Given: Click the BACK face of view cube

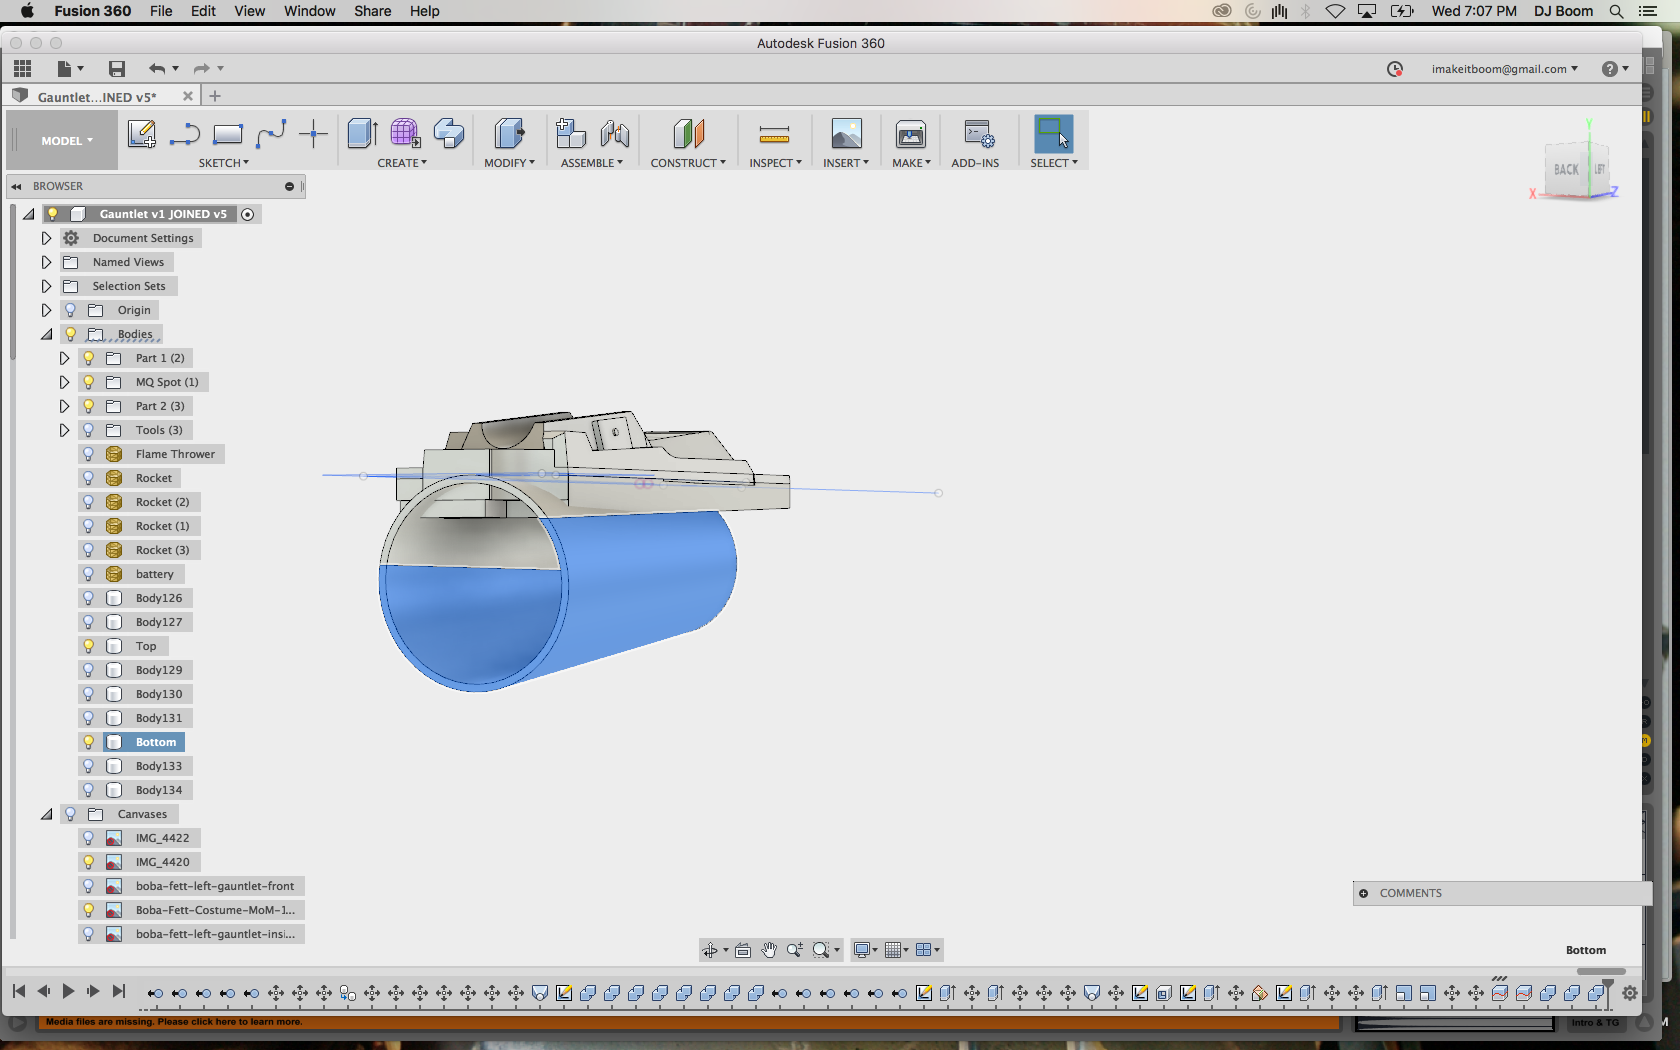Looking at the screenshot, I should coord(1566,170).
